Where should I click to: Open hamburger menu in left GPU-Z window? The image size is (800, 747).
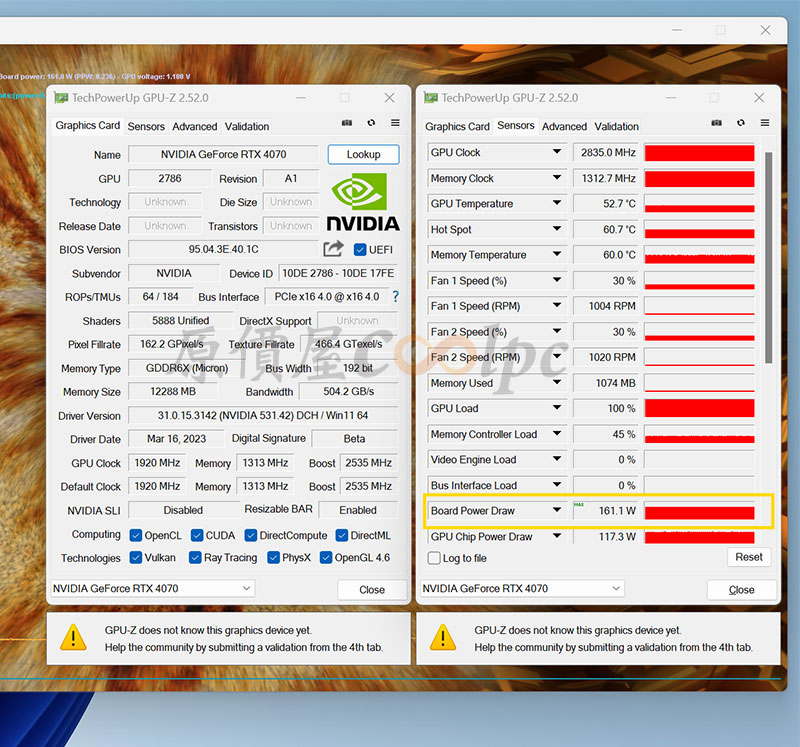395,123
